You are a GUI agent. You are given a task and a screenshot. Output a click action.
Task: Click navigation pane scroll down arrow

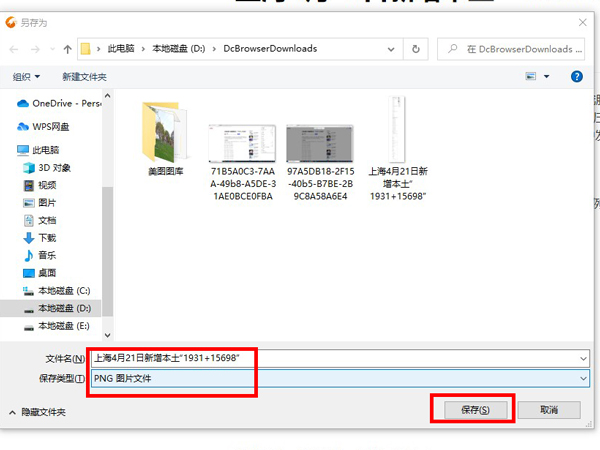point(108,335)
